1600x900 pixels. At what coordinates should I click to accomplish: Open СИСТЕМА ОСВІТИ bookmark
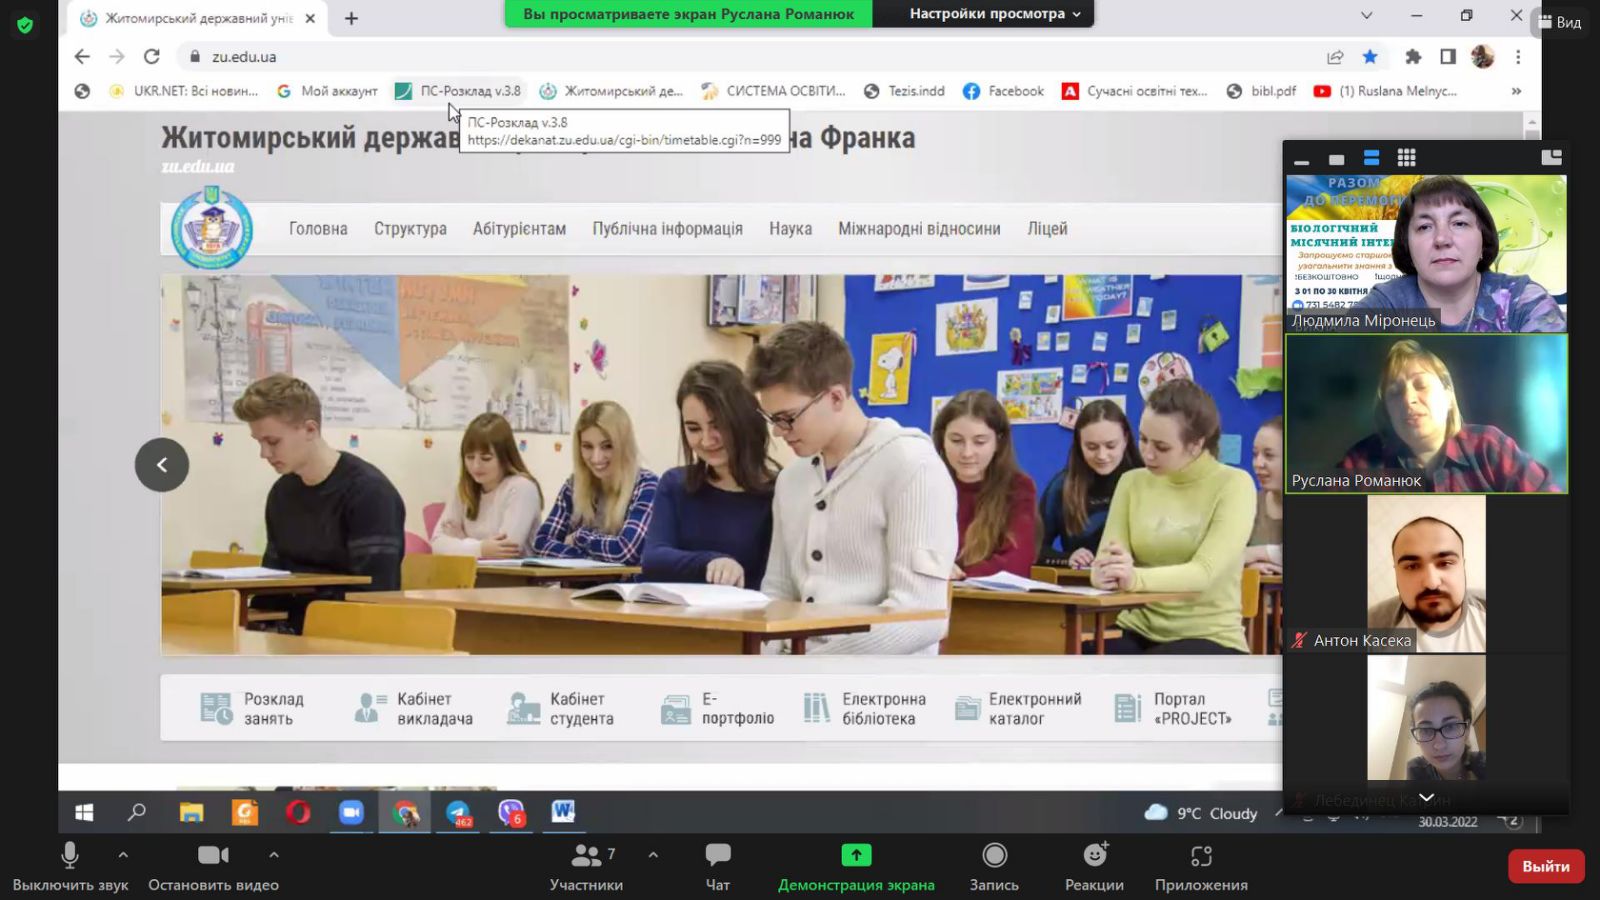773,91
